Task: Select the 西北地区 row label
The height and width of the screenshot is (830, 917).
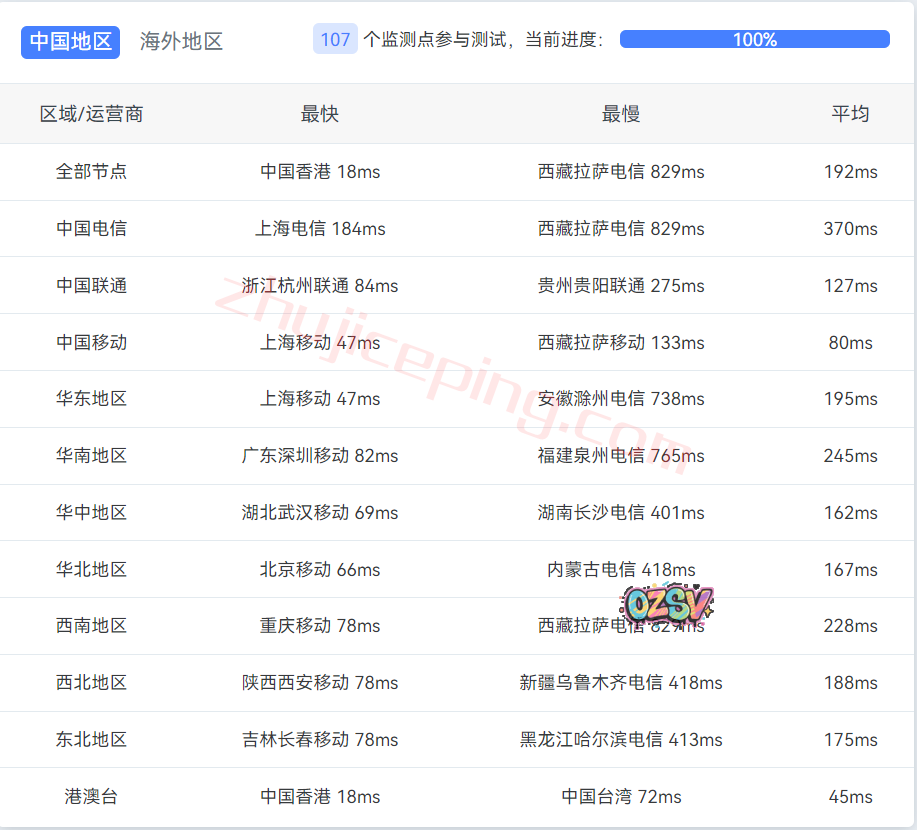Action: 91,683
